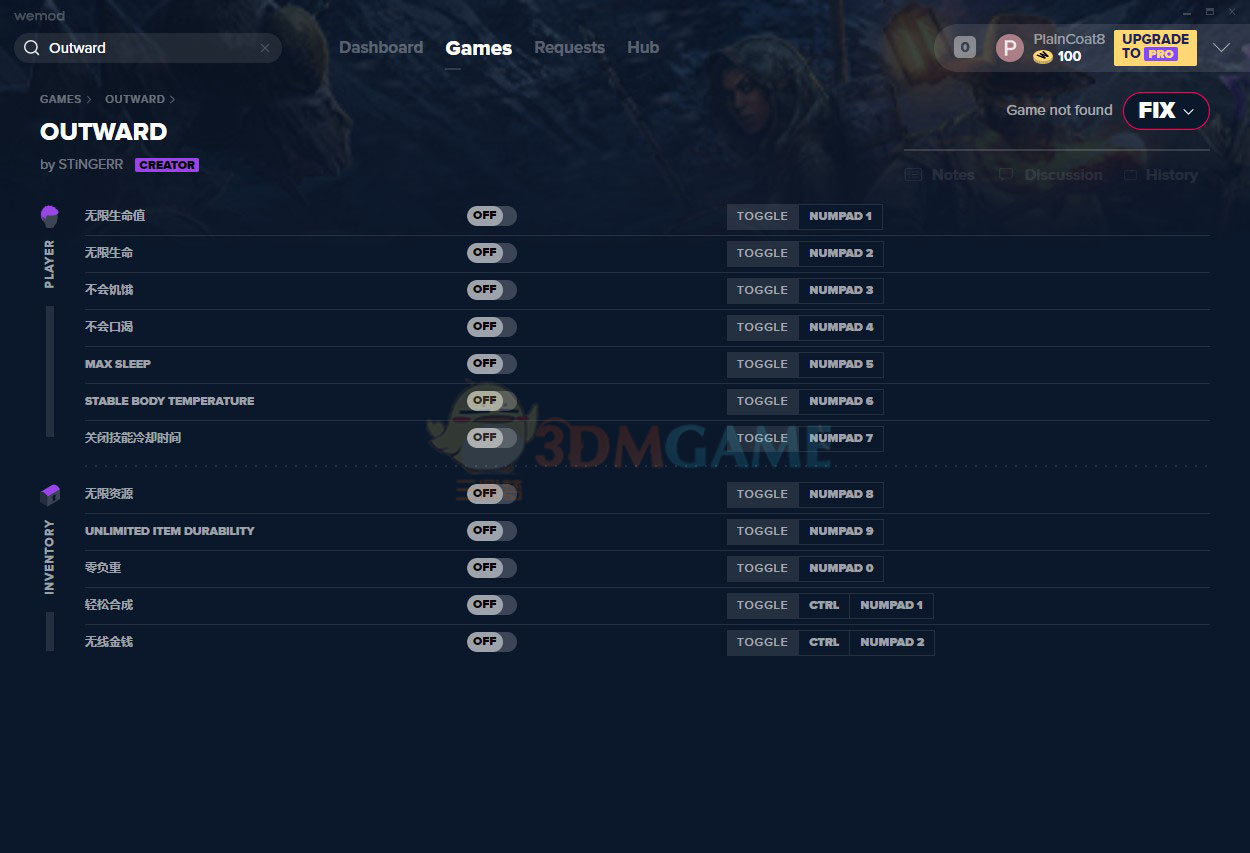Image resolution: width=1250 pixels, height=853 pixels.
Task: Click the OUTWARD breadcrumb link
Action: (134, 100)
